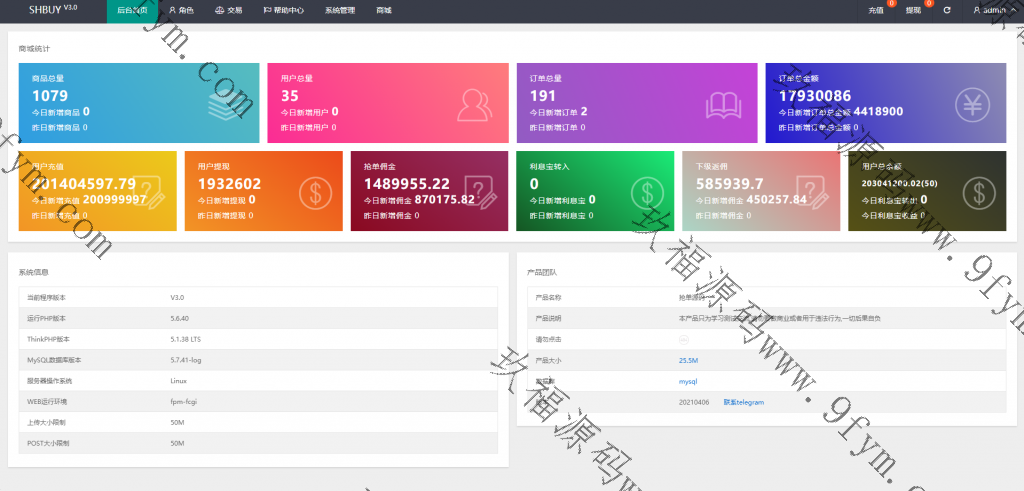The height and width of the screenshot is (491, 1024).
Task: Click the question note icon on 抢单佣金 card
Action: pos(479,190)
